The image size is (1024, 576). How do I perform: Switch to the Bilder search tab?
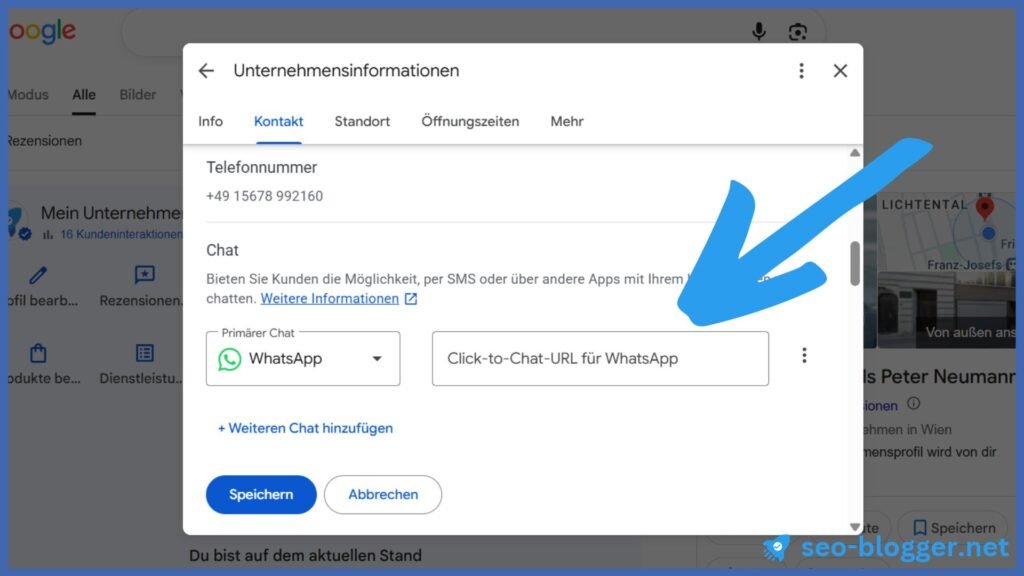[138, 95]
